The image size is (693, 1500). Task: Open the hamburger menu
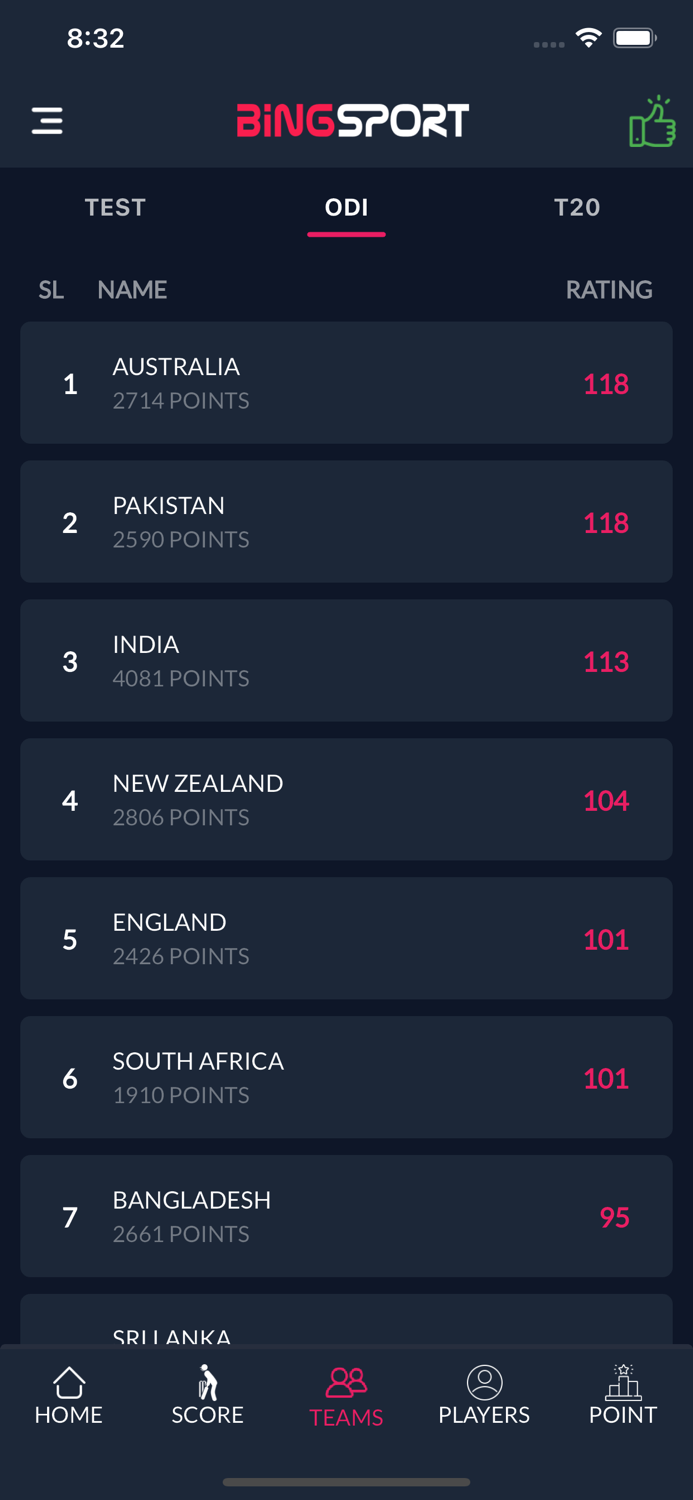[47, 121]
